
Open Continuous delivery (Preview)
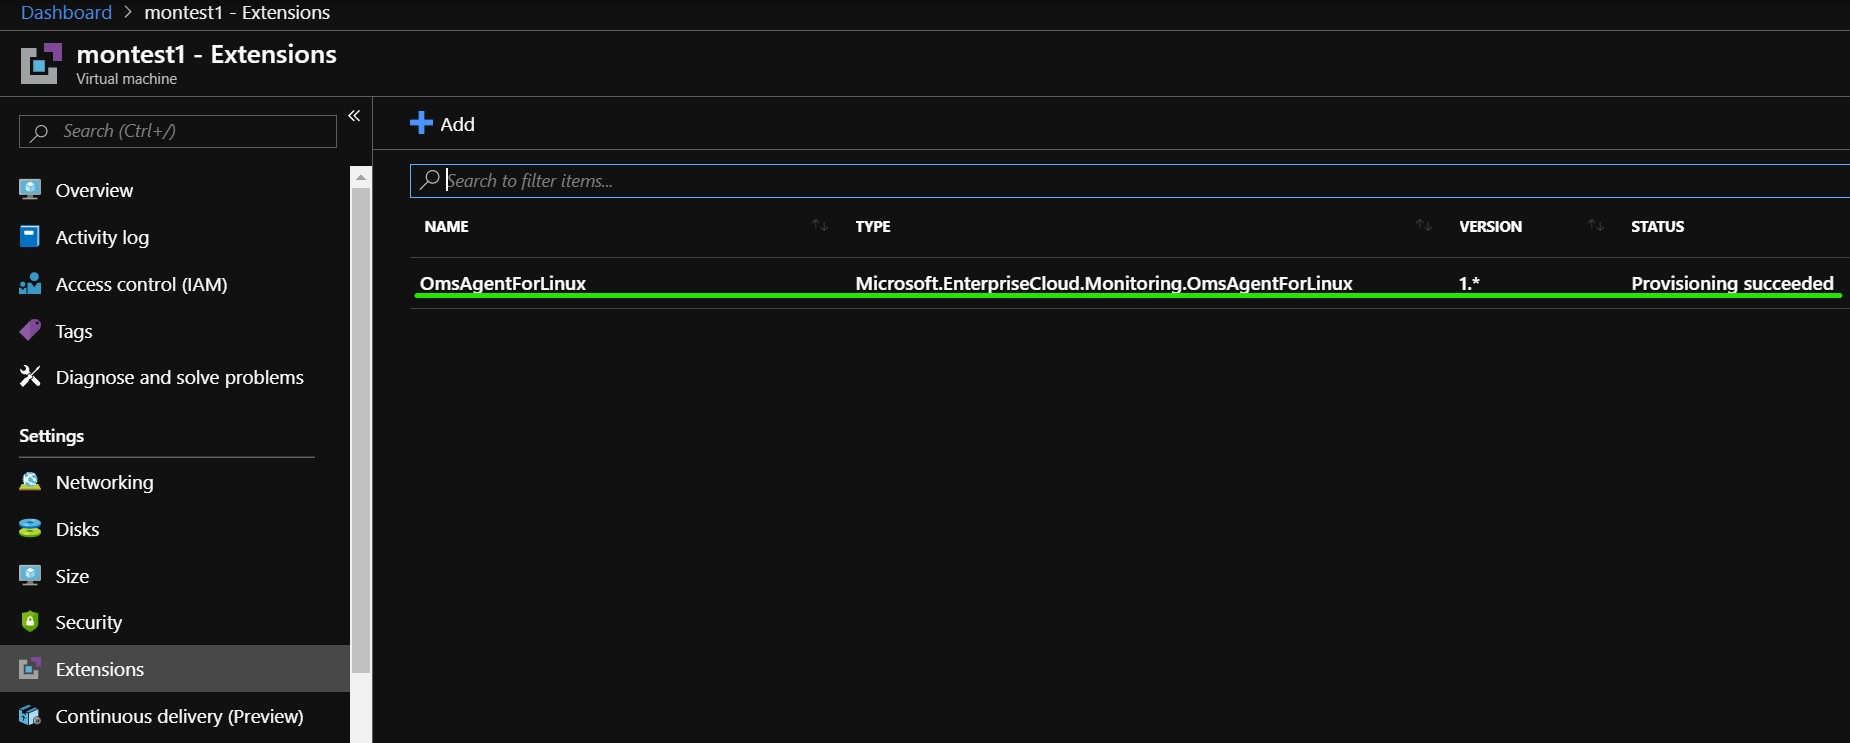(x=180, y=716)
